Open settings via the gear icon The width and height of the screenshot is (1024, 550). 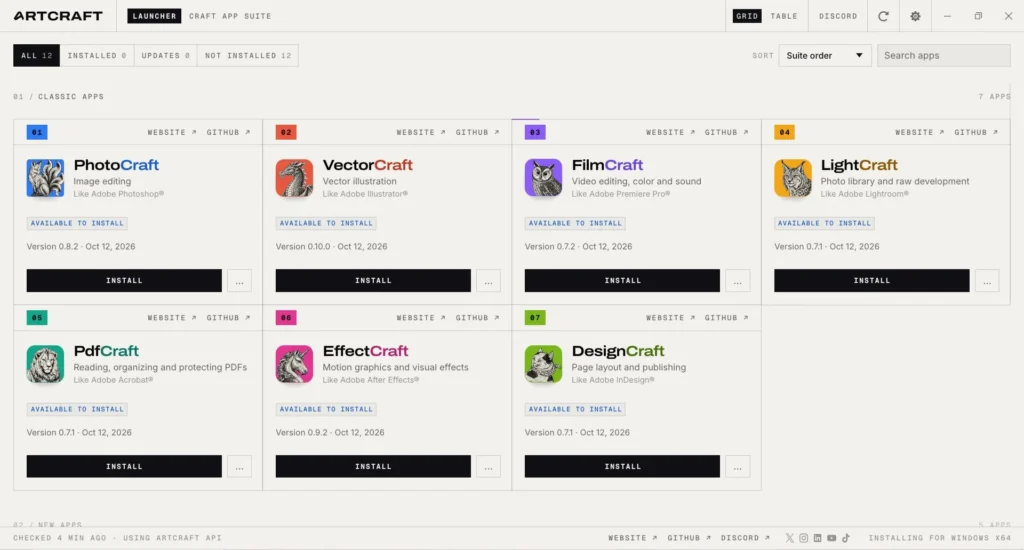coord(916,16)
